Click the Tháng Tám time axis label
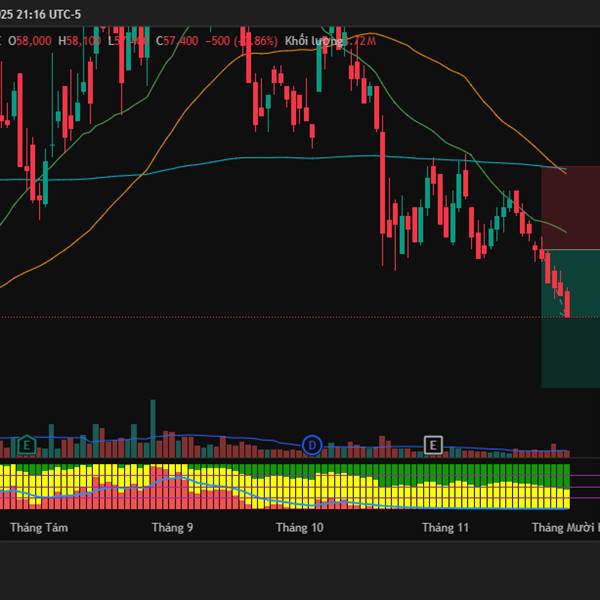This screenshot has height=600, width=600. pos(39,528)
